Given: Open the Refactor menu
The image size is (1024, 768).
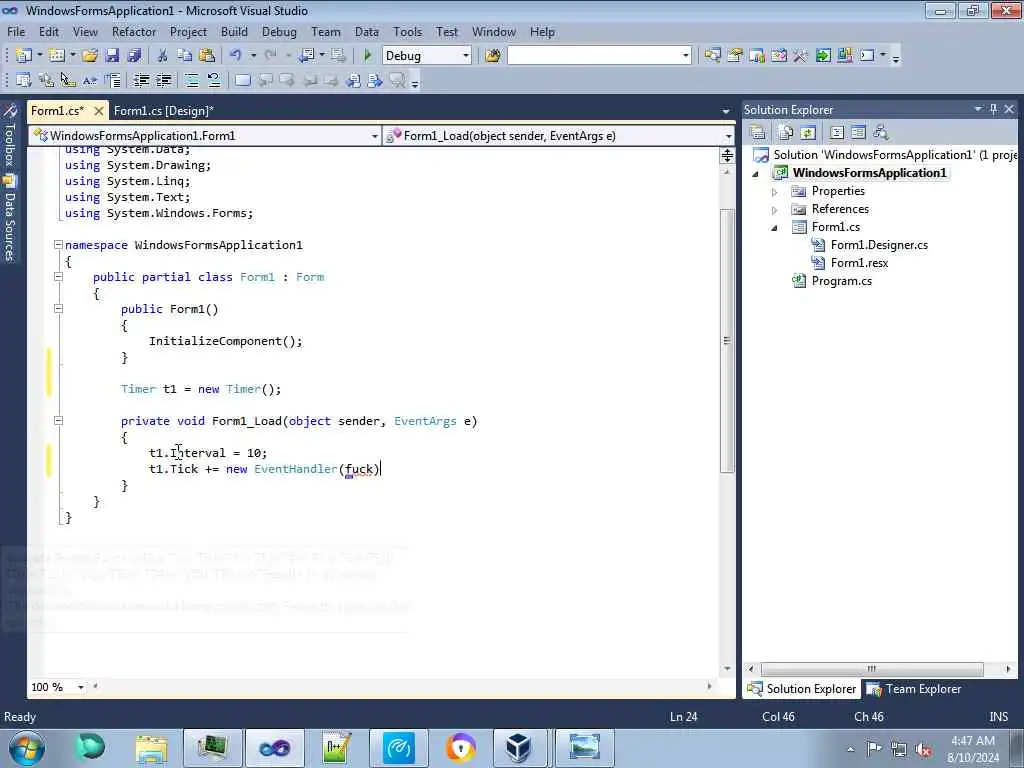Looking at the screenshot, I should (134, 32).
